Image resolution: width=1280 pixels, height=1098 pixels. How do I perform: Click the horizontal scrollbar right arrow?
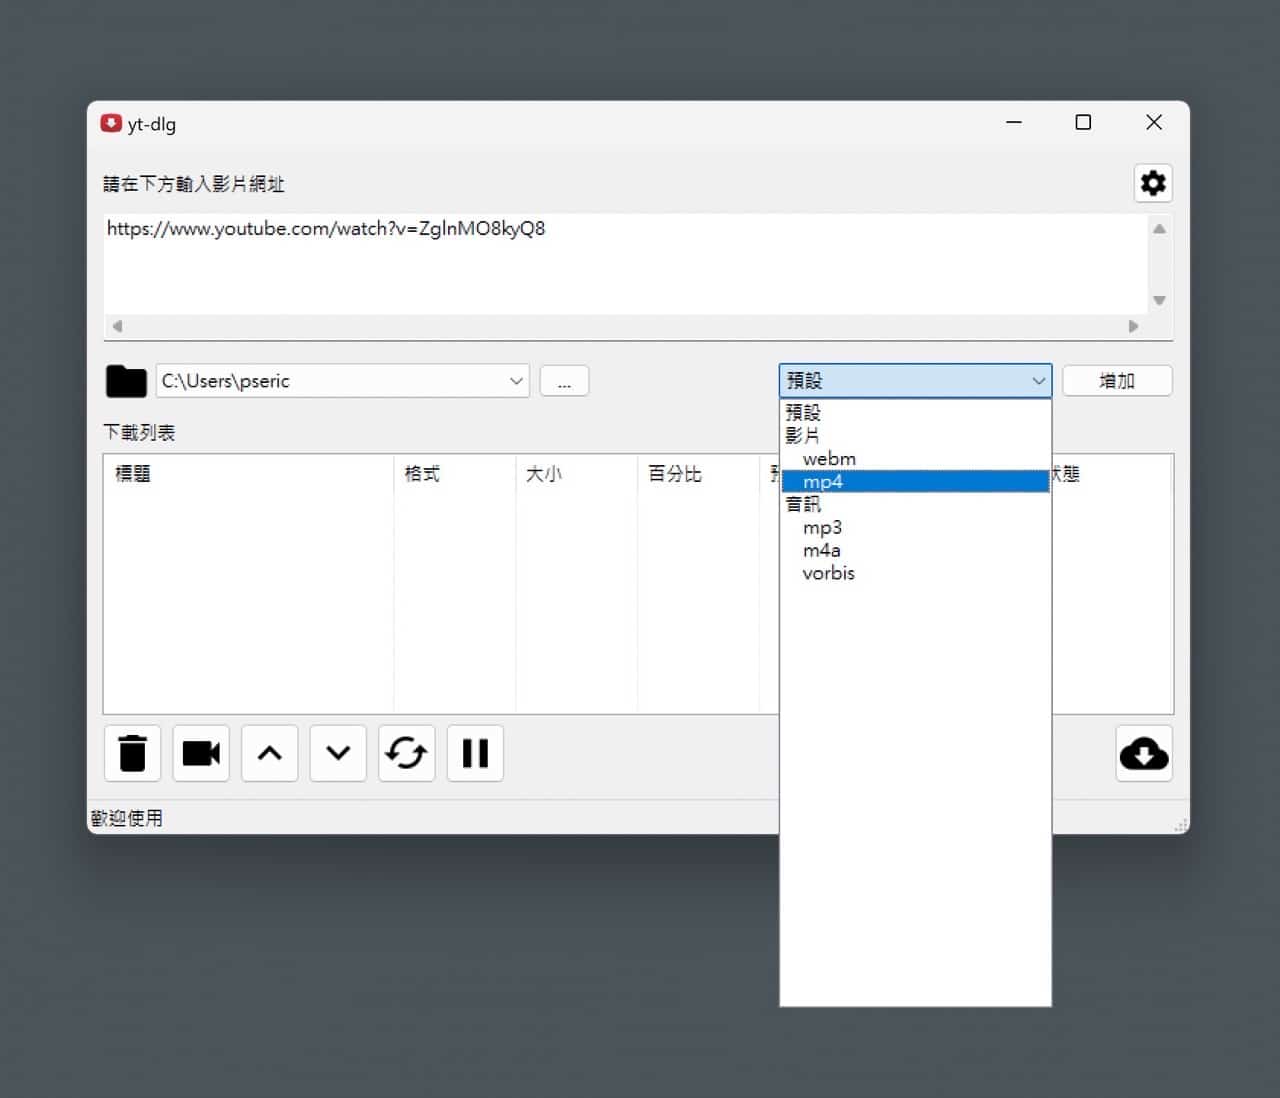[x=1133, y=326]
